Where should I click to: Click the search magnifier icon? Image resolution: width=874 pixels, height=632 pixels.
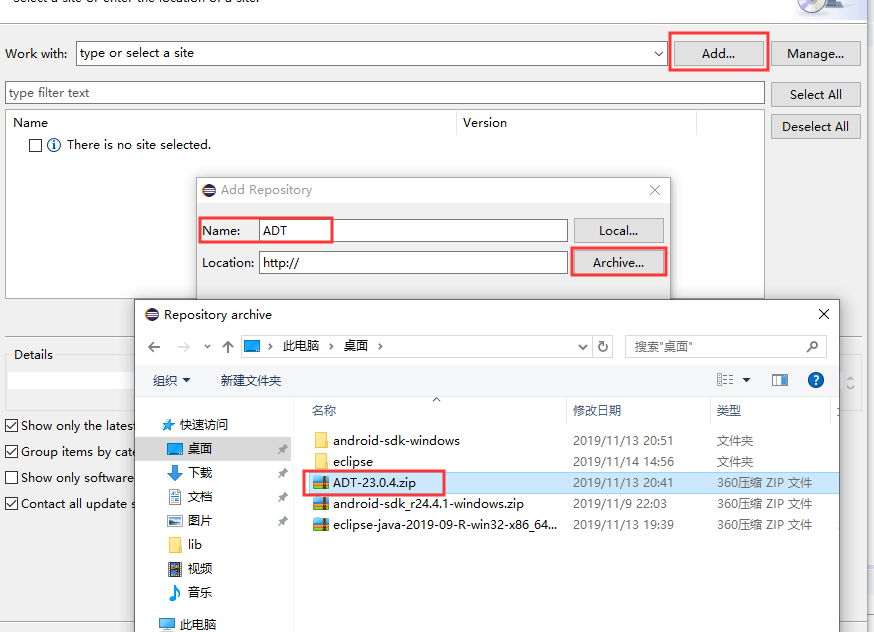[812, 347]
